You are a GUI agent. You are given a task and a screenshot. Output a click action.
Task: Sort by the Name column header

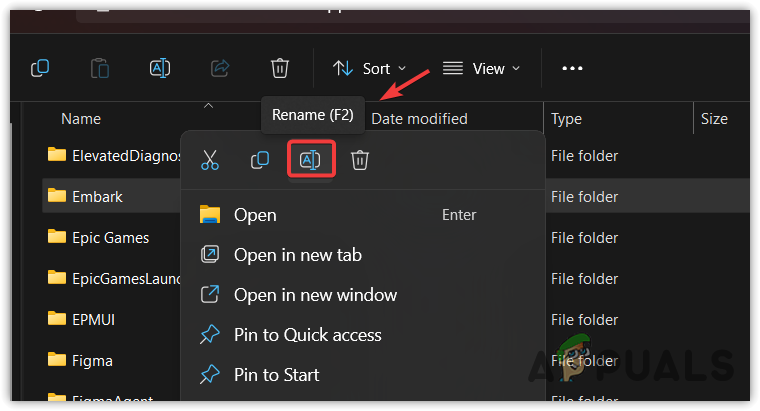[81, 119]
